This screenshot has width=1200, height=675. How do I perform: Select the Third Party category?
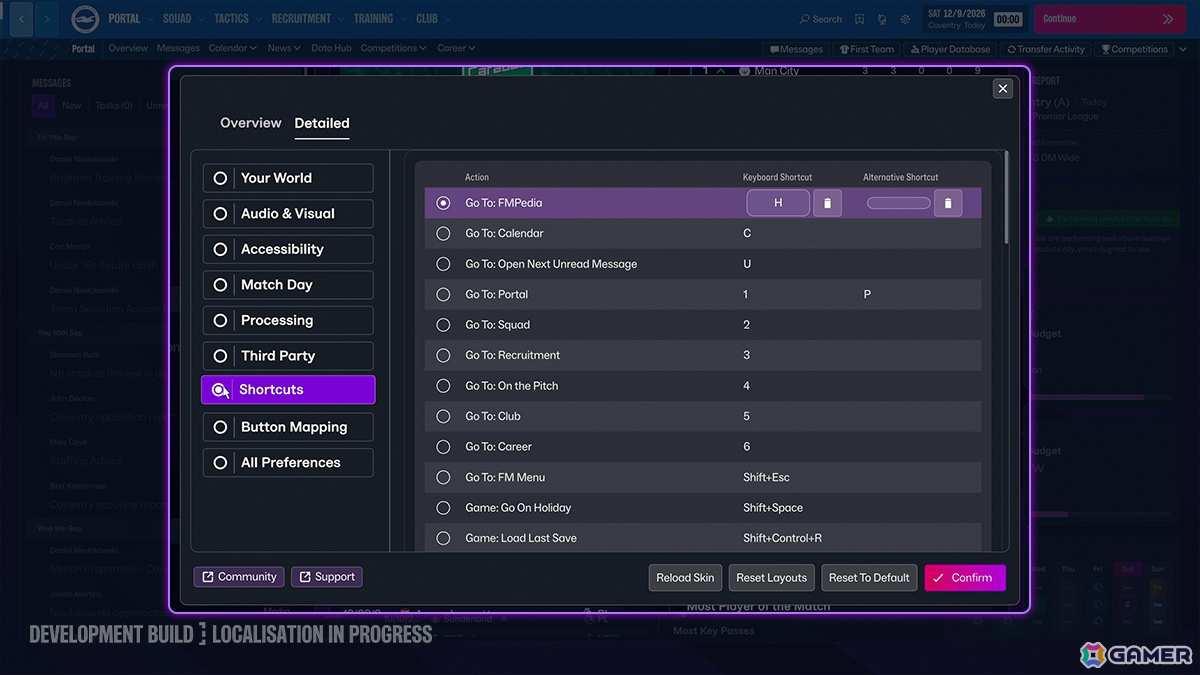(x=288, y=356)
